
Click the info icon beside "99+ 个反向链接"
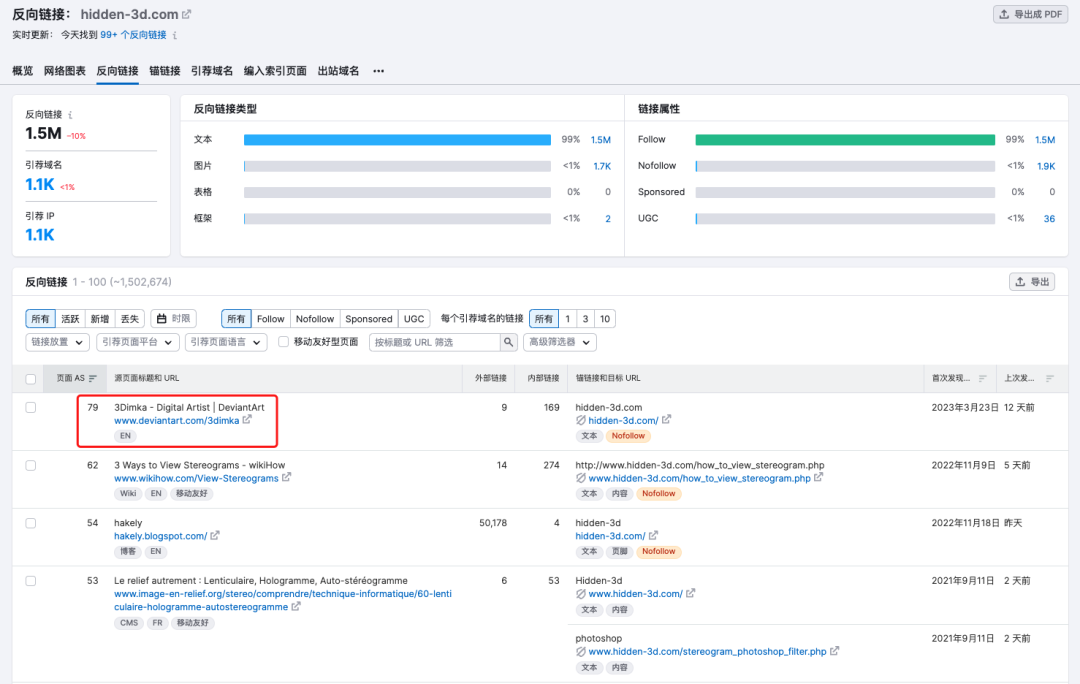[175, 35]
